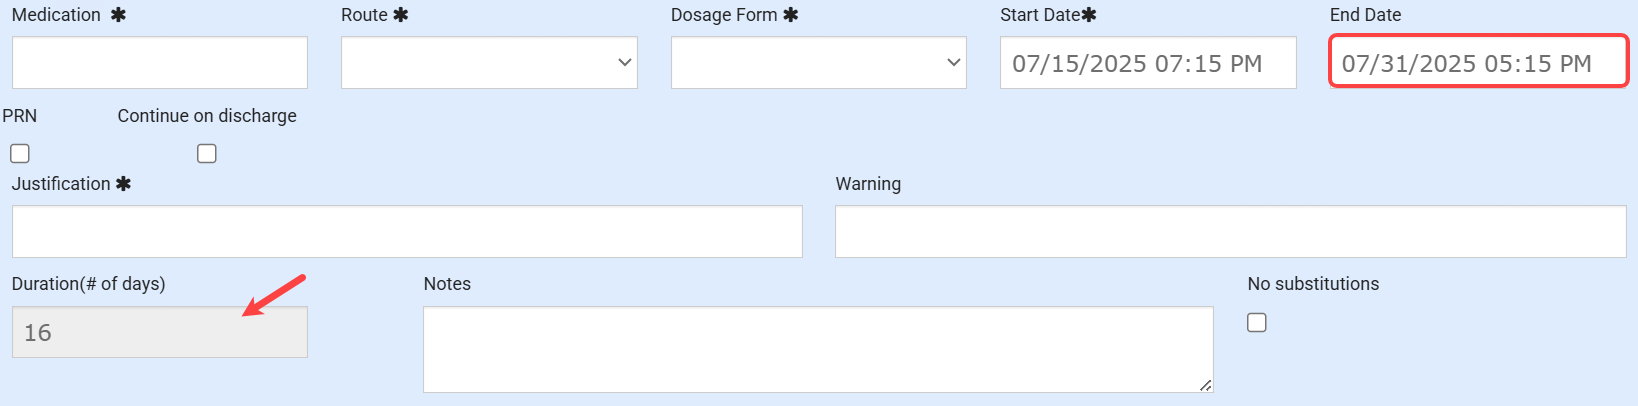This screenshot has height=406, width=1638.
Task: Focus the Notes text area
Action: (x=818, y=349)
